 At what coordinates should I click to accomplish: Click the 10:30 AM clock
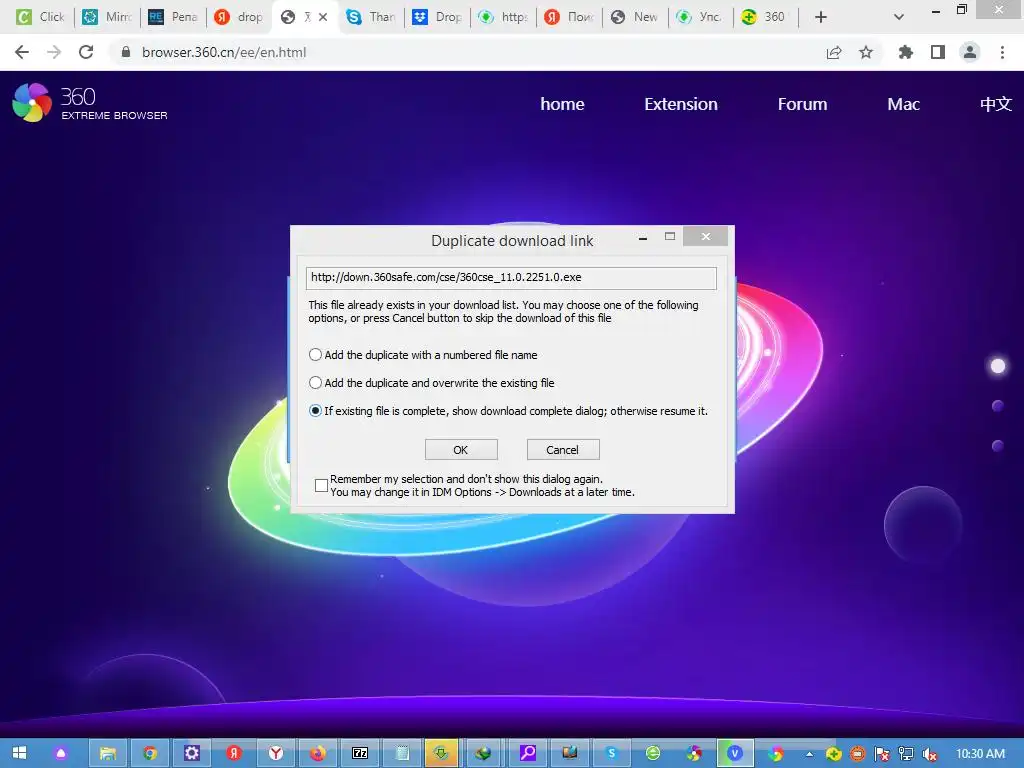tap(980, 754)
